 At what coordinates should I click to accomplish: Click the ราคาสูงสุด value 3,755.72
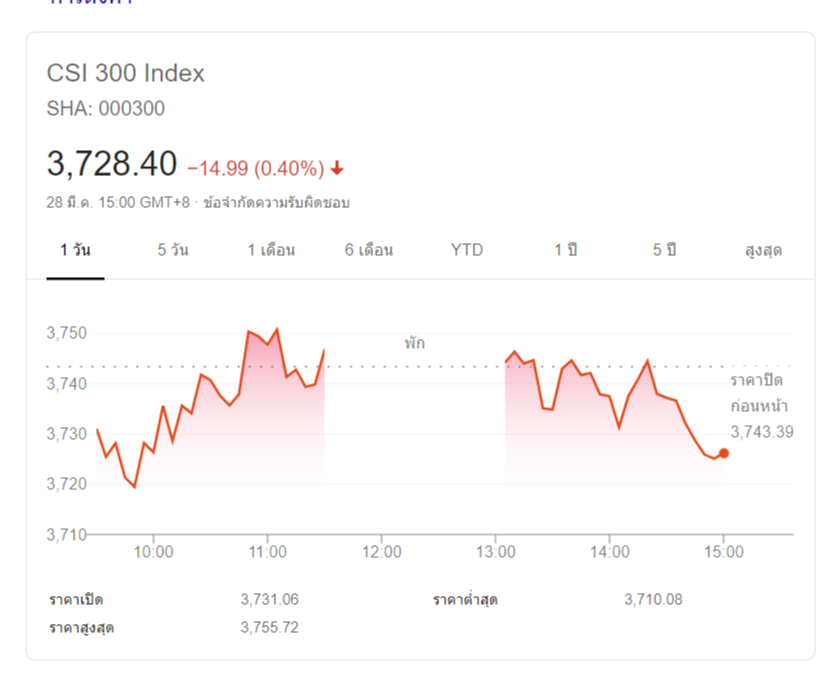(x=270, y=627)
